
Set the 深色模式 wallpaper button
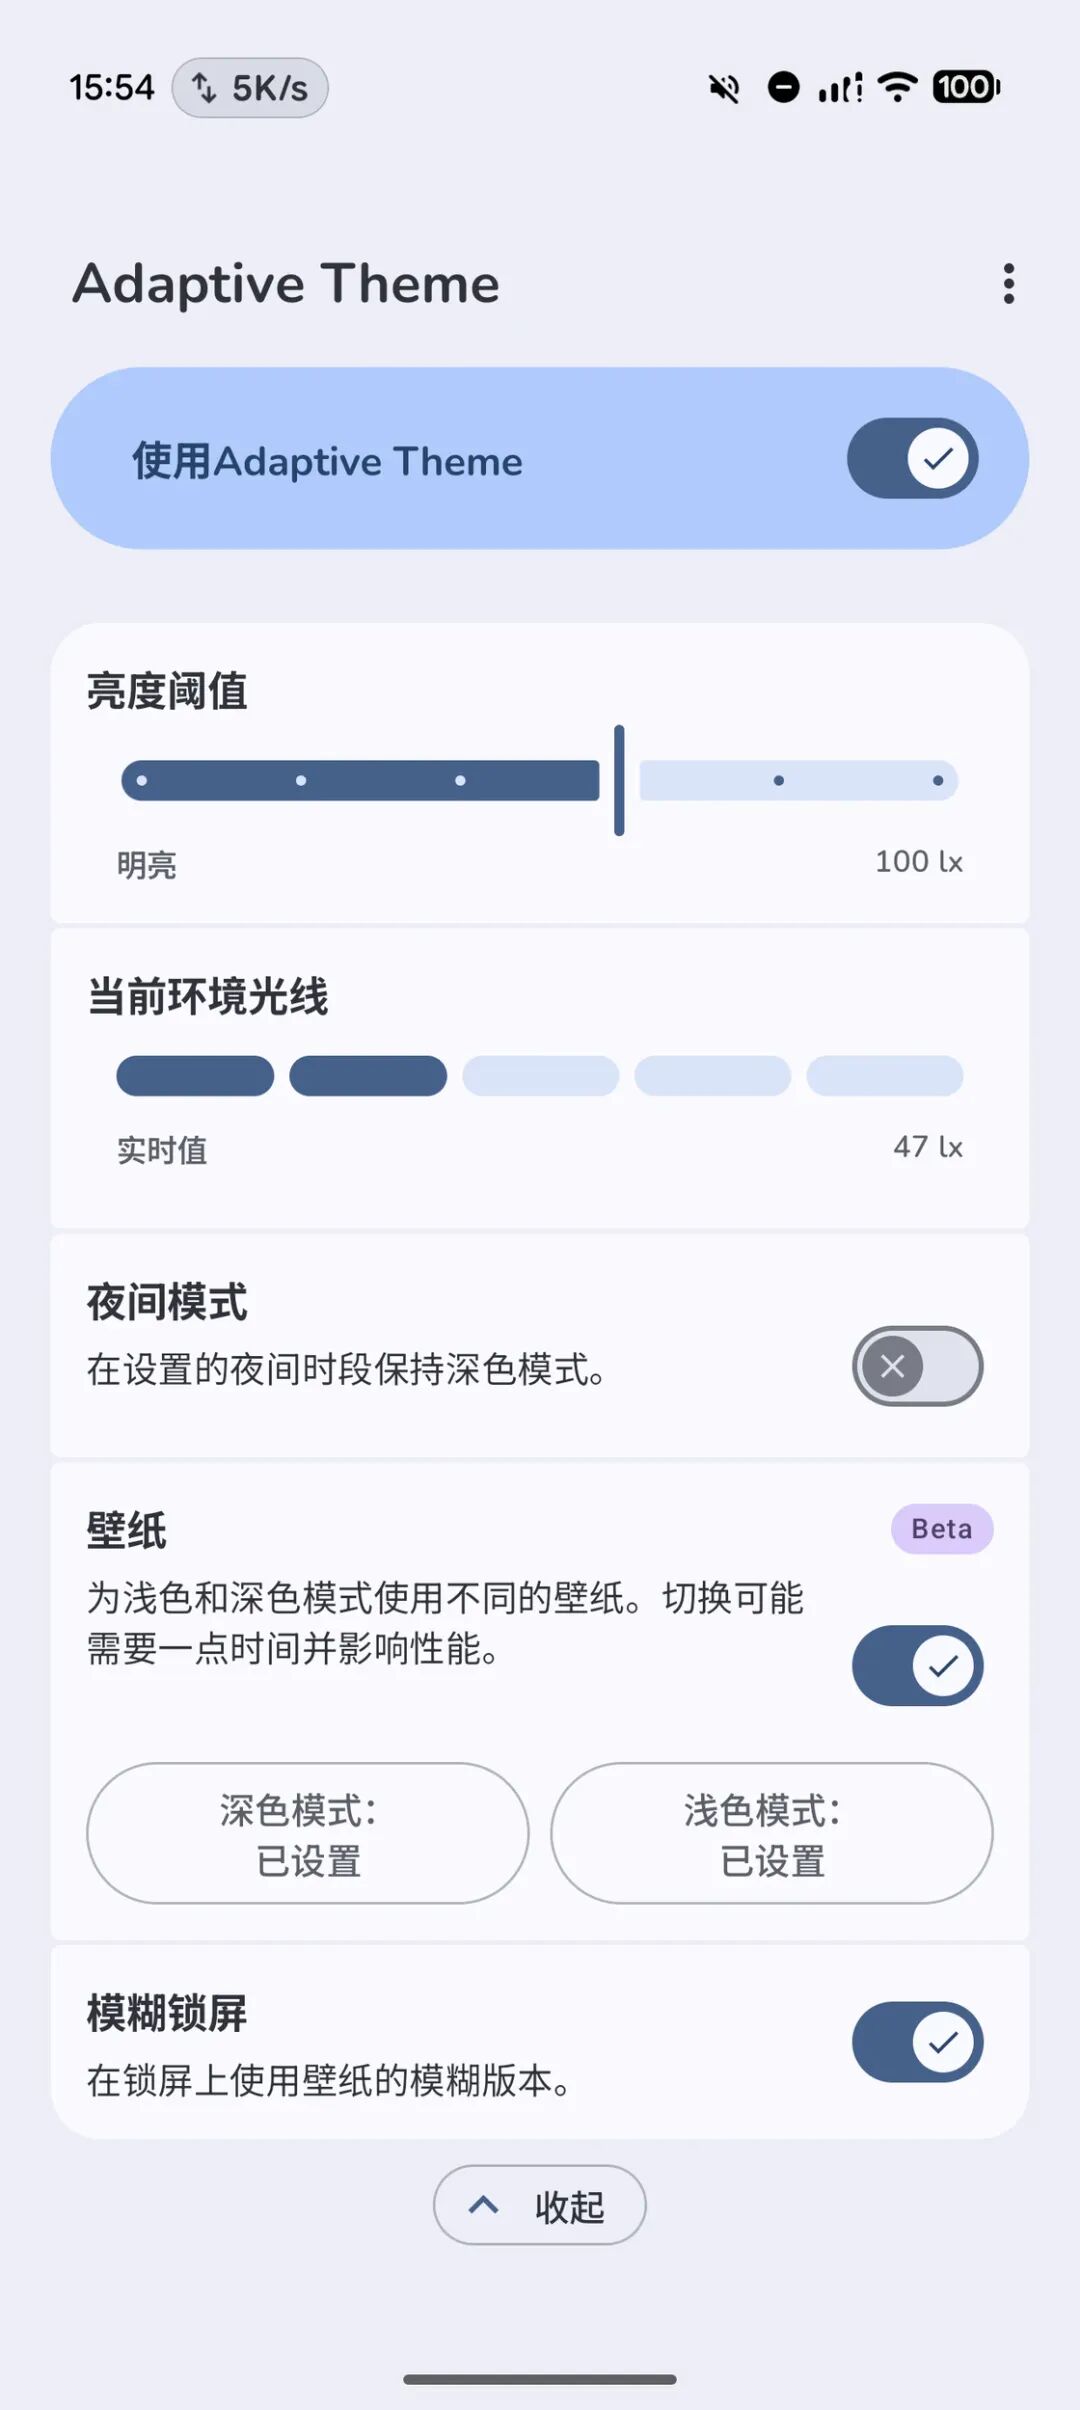(x=308, y=1833)
